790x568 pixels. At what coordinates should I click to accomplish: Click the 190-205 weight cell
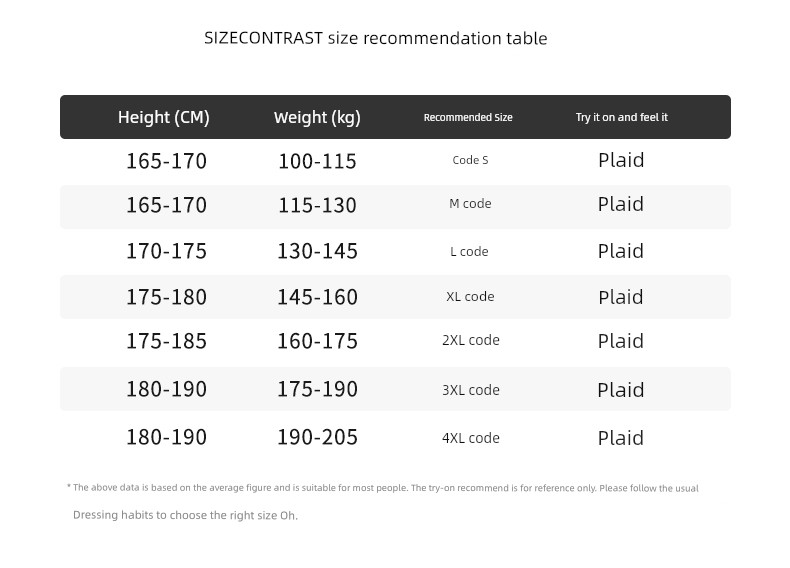tap(317, 438)
